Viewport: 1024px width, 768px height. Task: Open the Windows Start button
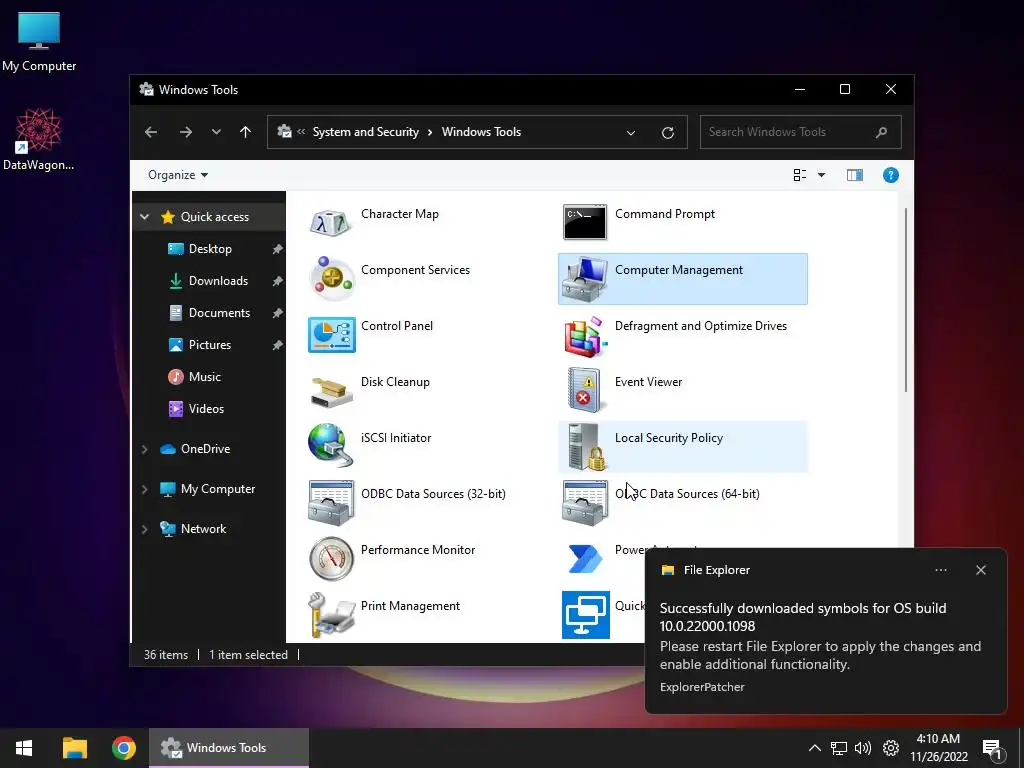24,748
